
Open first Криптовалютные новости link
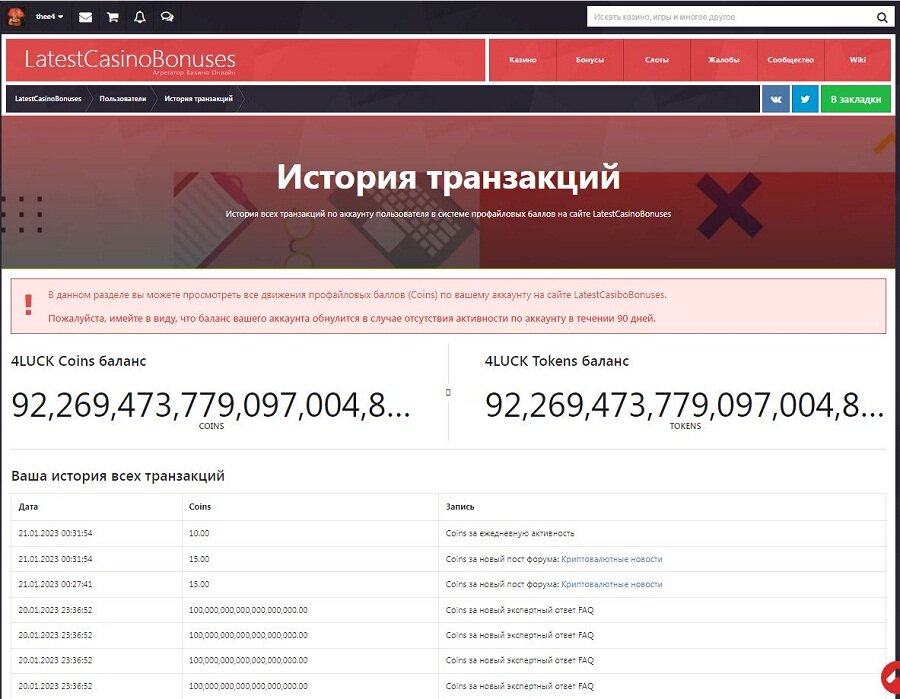click(x=611, y=559)
